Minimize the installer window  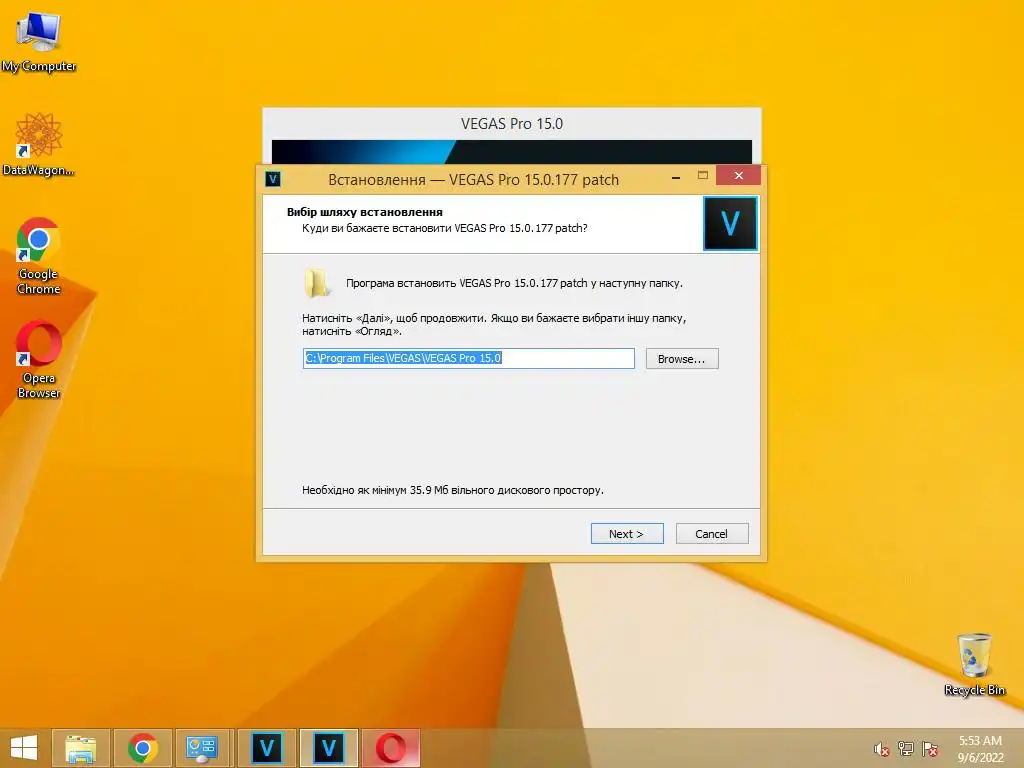676,177
